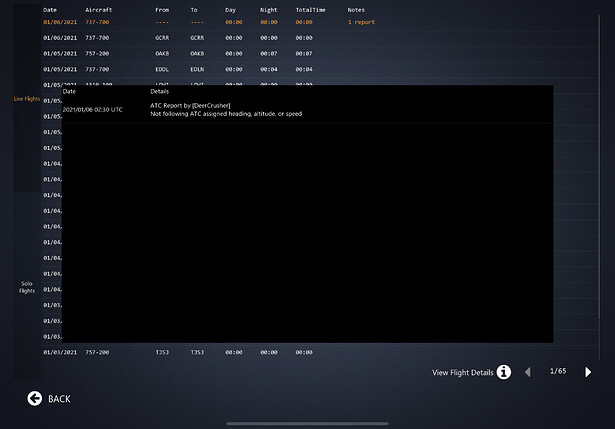The width and height of the screenshot is (615, 429).
Task: Click the TotalTime column header
Action: 310,10
